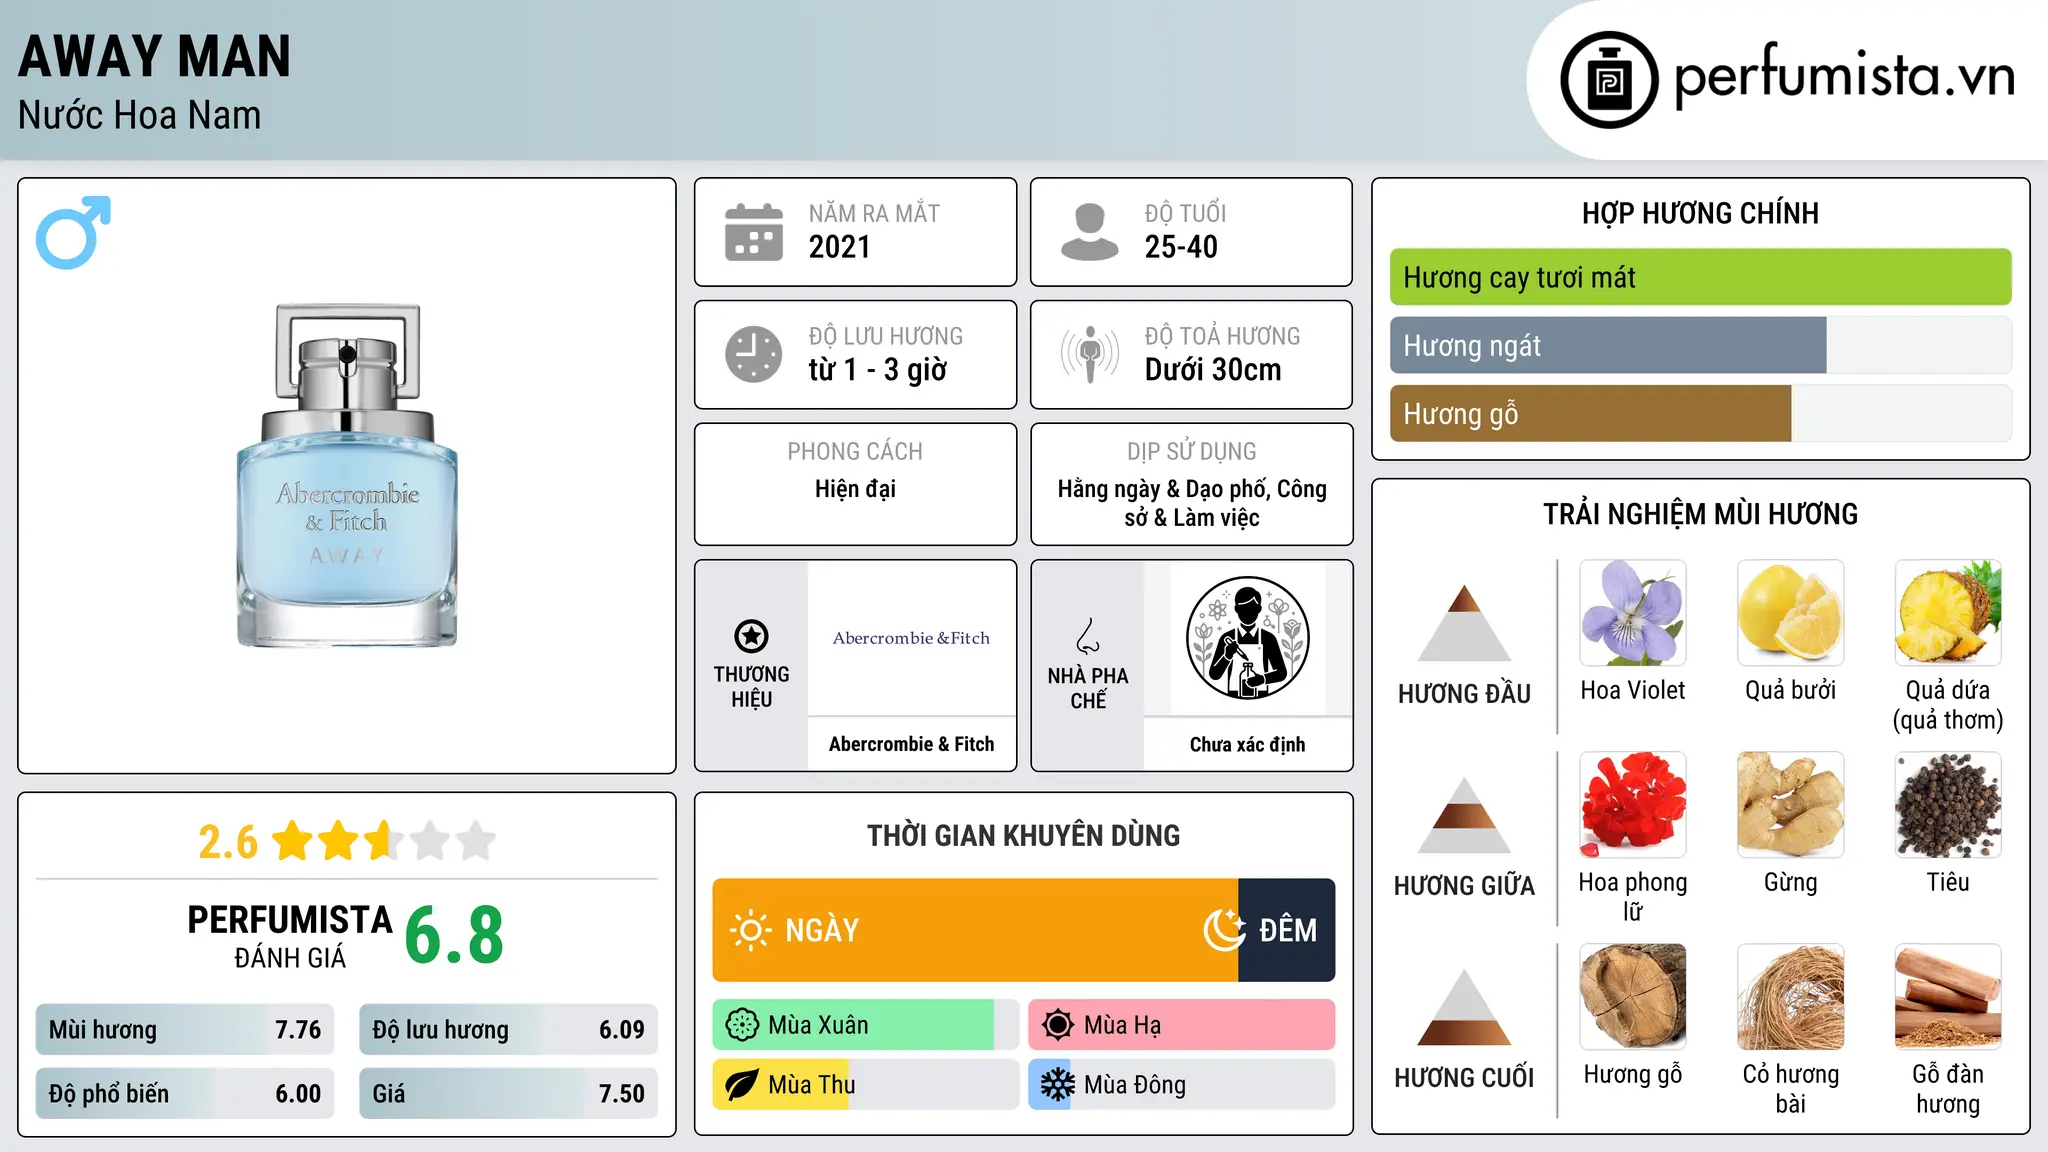Open the Quả dứa pineapple note image
This screenshot has height=1152, width=2048.
(x=1948, y=613)
